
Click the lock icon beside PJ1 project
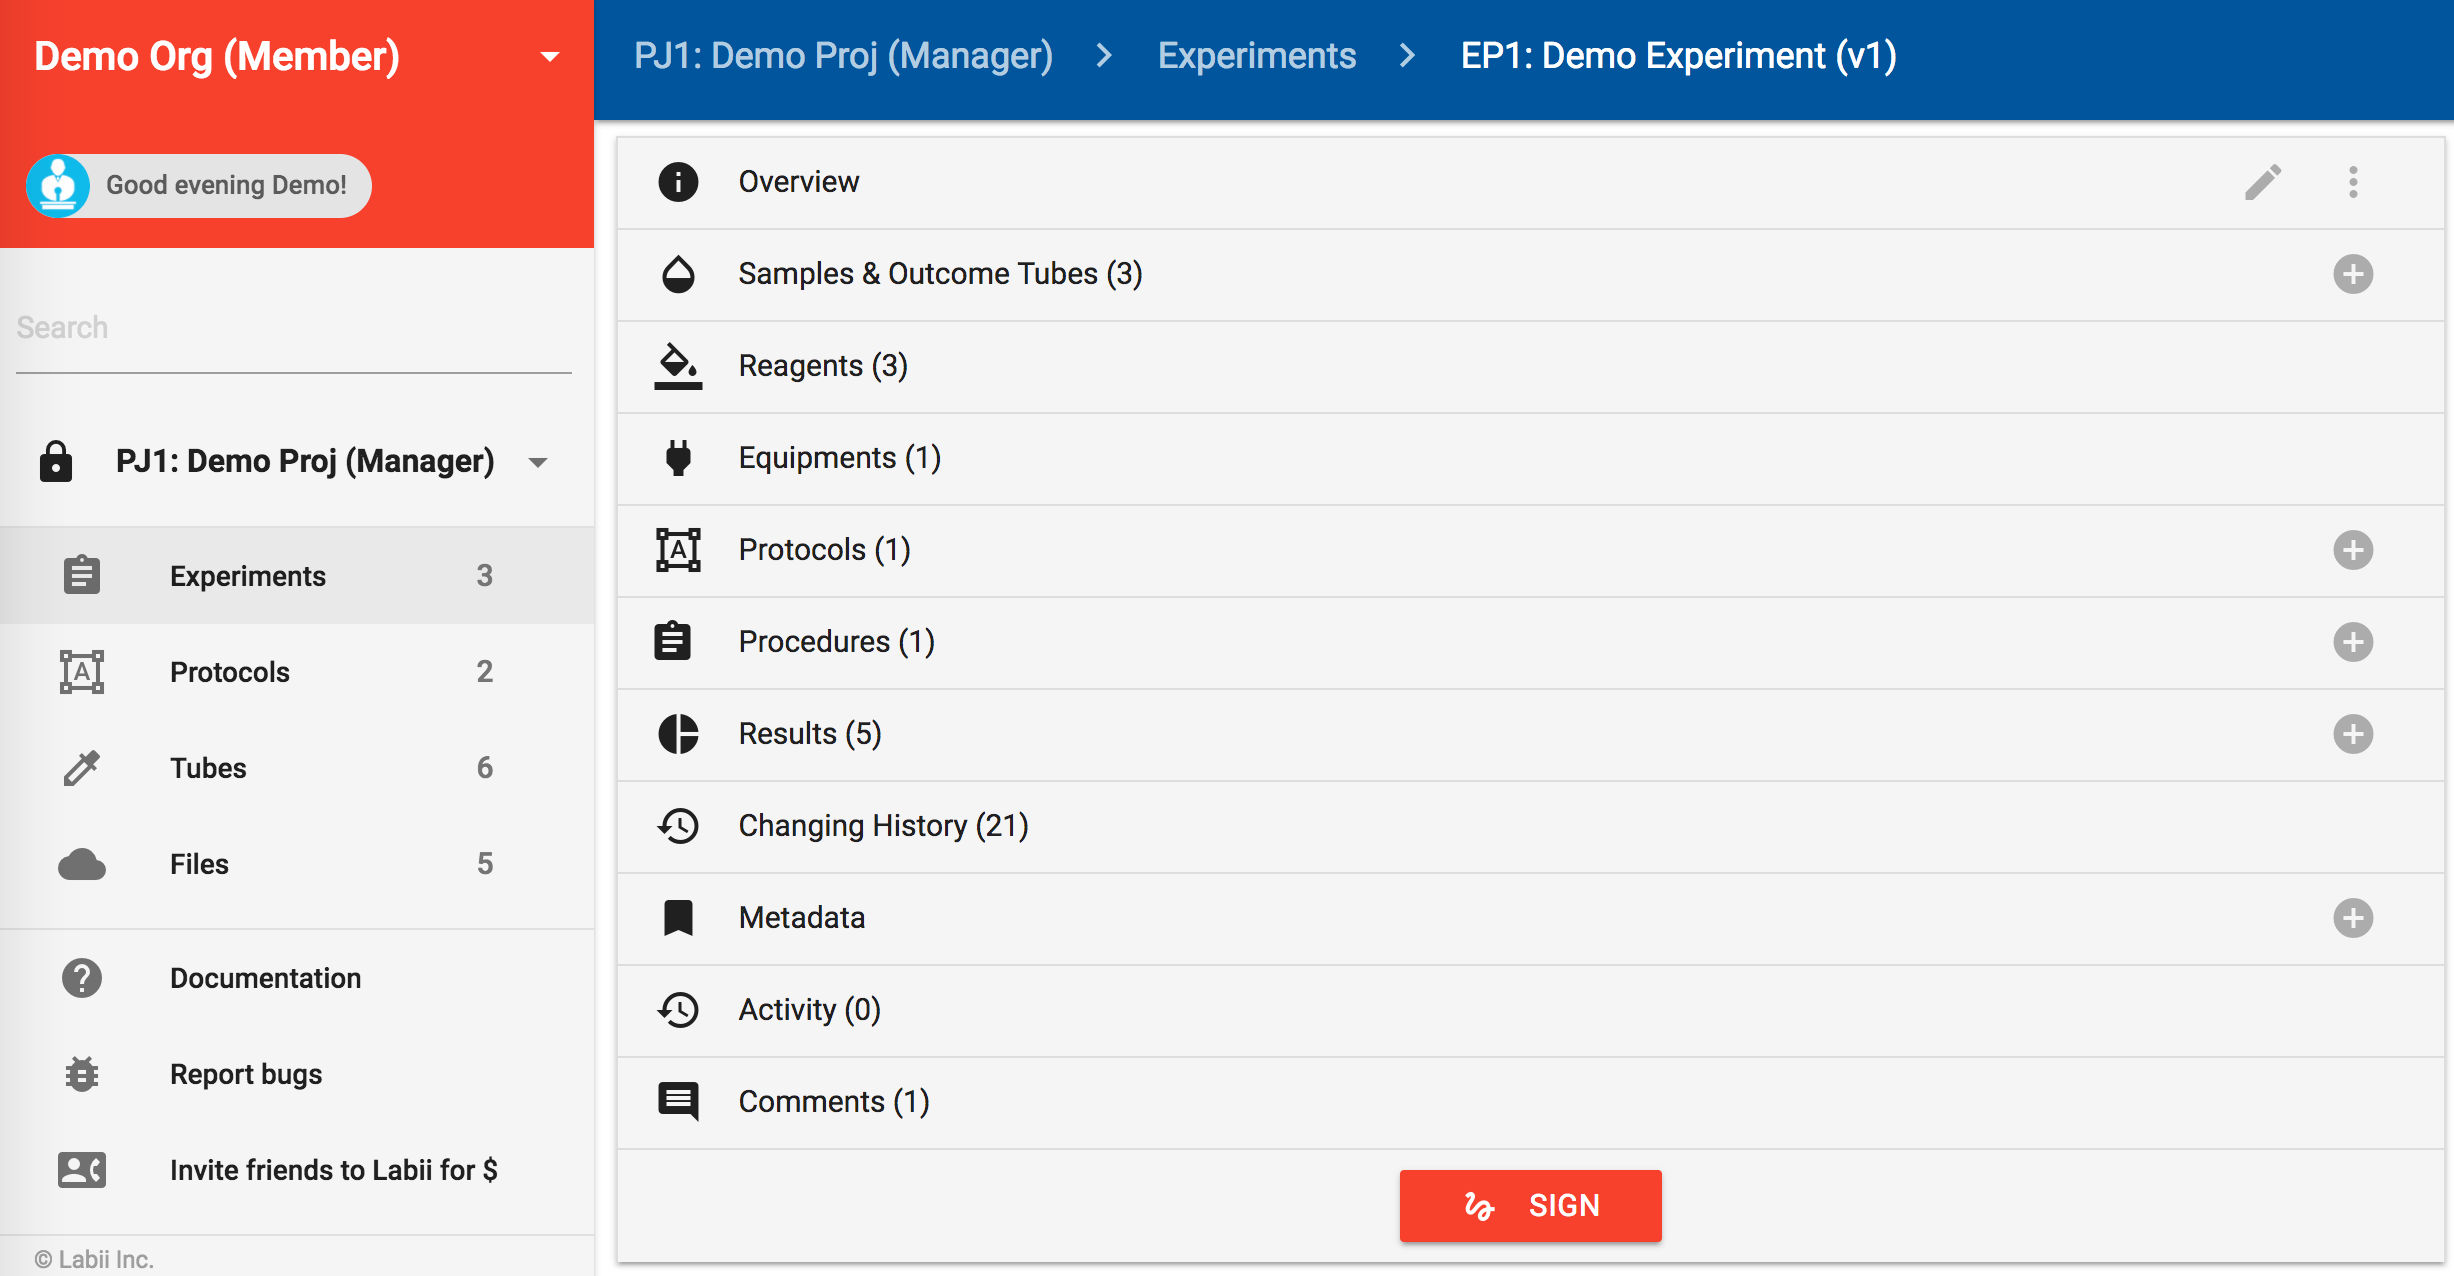point(56,461)
